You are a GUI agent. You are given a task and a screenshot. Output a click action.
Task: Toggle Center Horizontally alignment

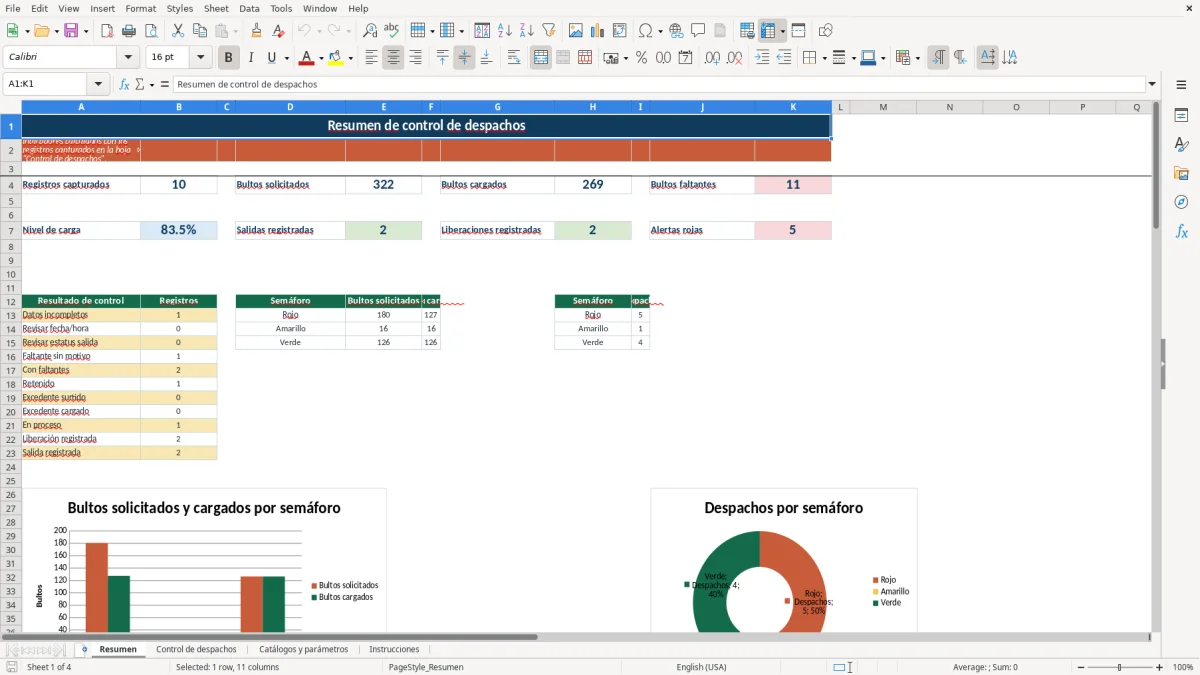point(393,58)
